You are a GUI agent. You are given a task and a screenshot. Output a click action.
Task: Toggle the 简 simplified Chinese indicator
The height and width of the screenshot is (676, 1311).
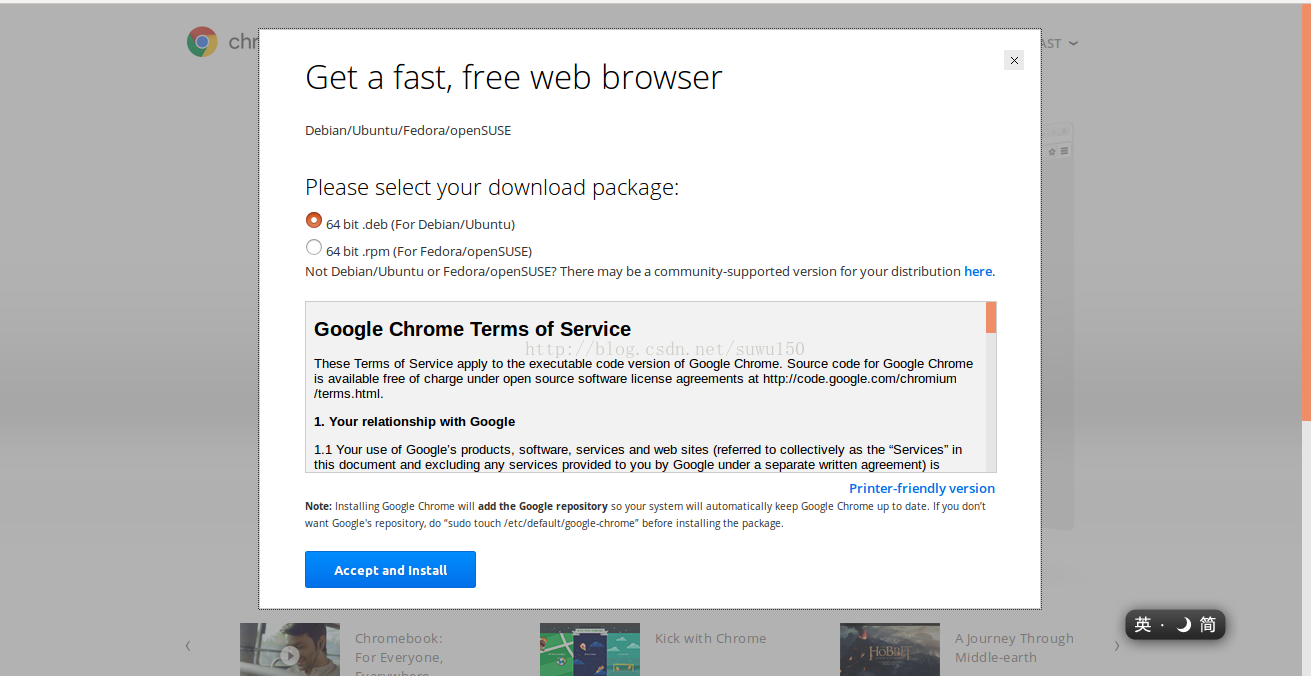click(1208, 625)
